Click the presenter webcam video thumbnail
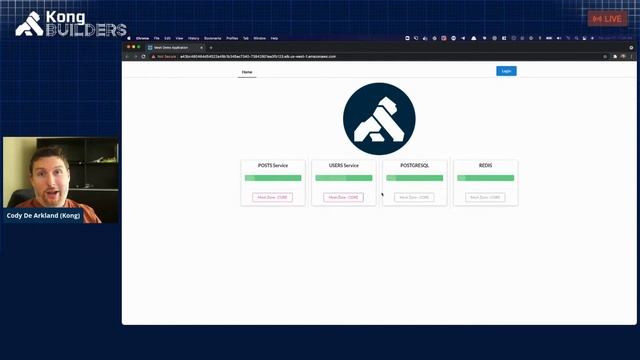 (61, 180)
